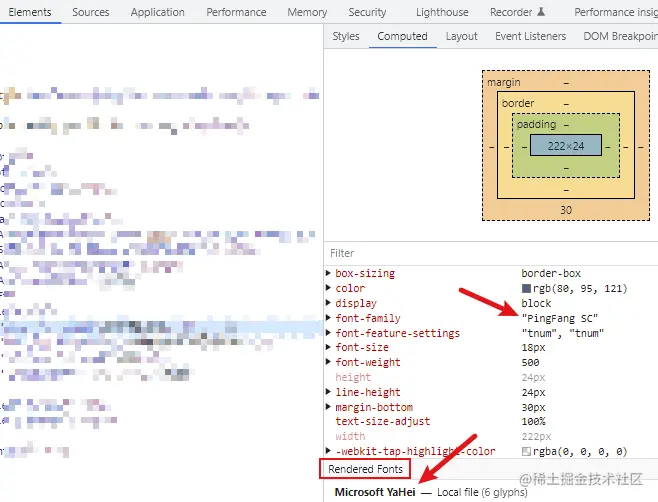Click the border label in box model
The width and height of the screenshot is (658, 502).
pos(518,103)
